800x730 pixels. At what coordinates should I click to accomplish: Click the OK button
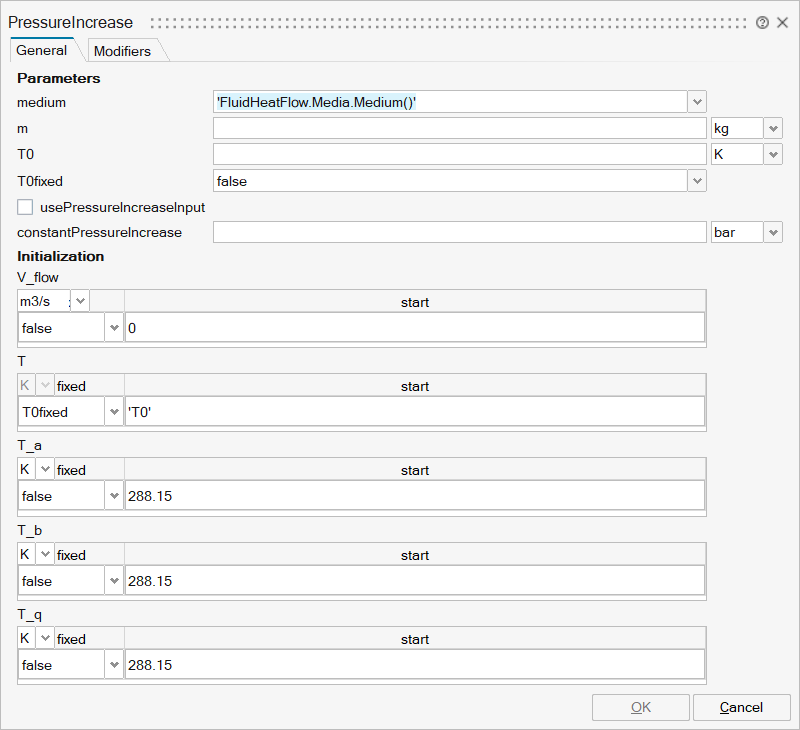click(x=641, y=707)
